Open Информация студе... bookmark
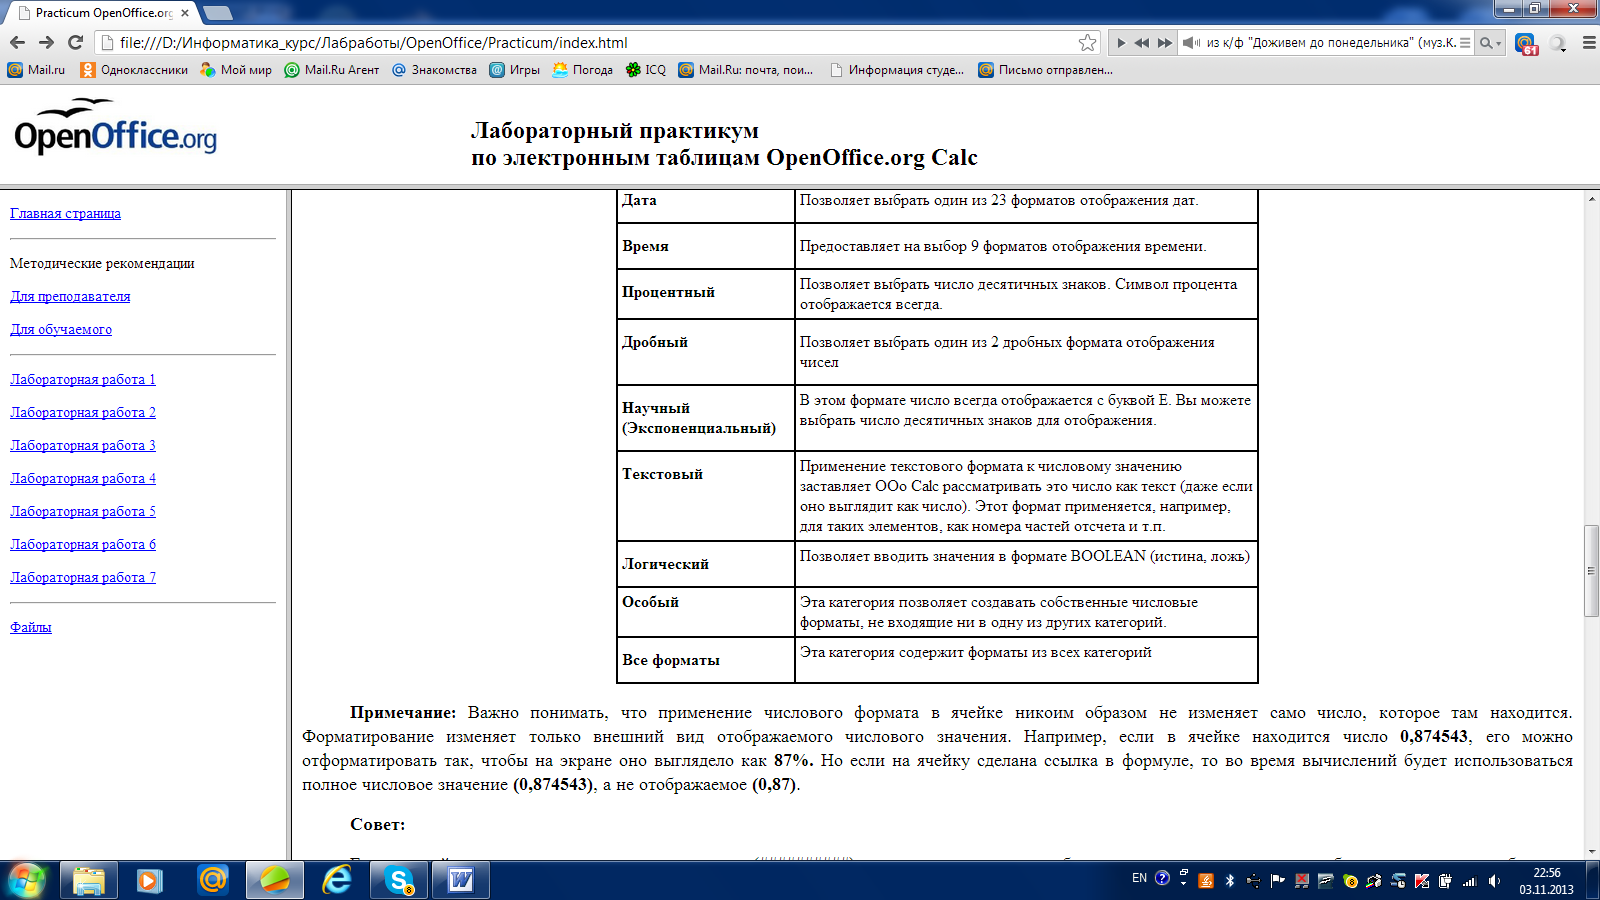 [x=897, y=70]
